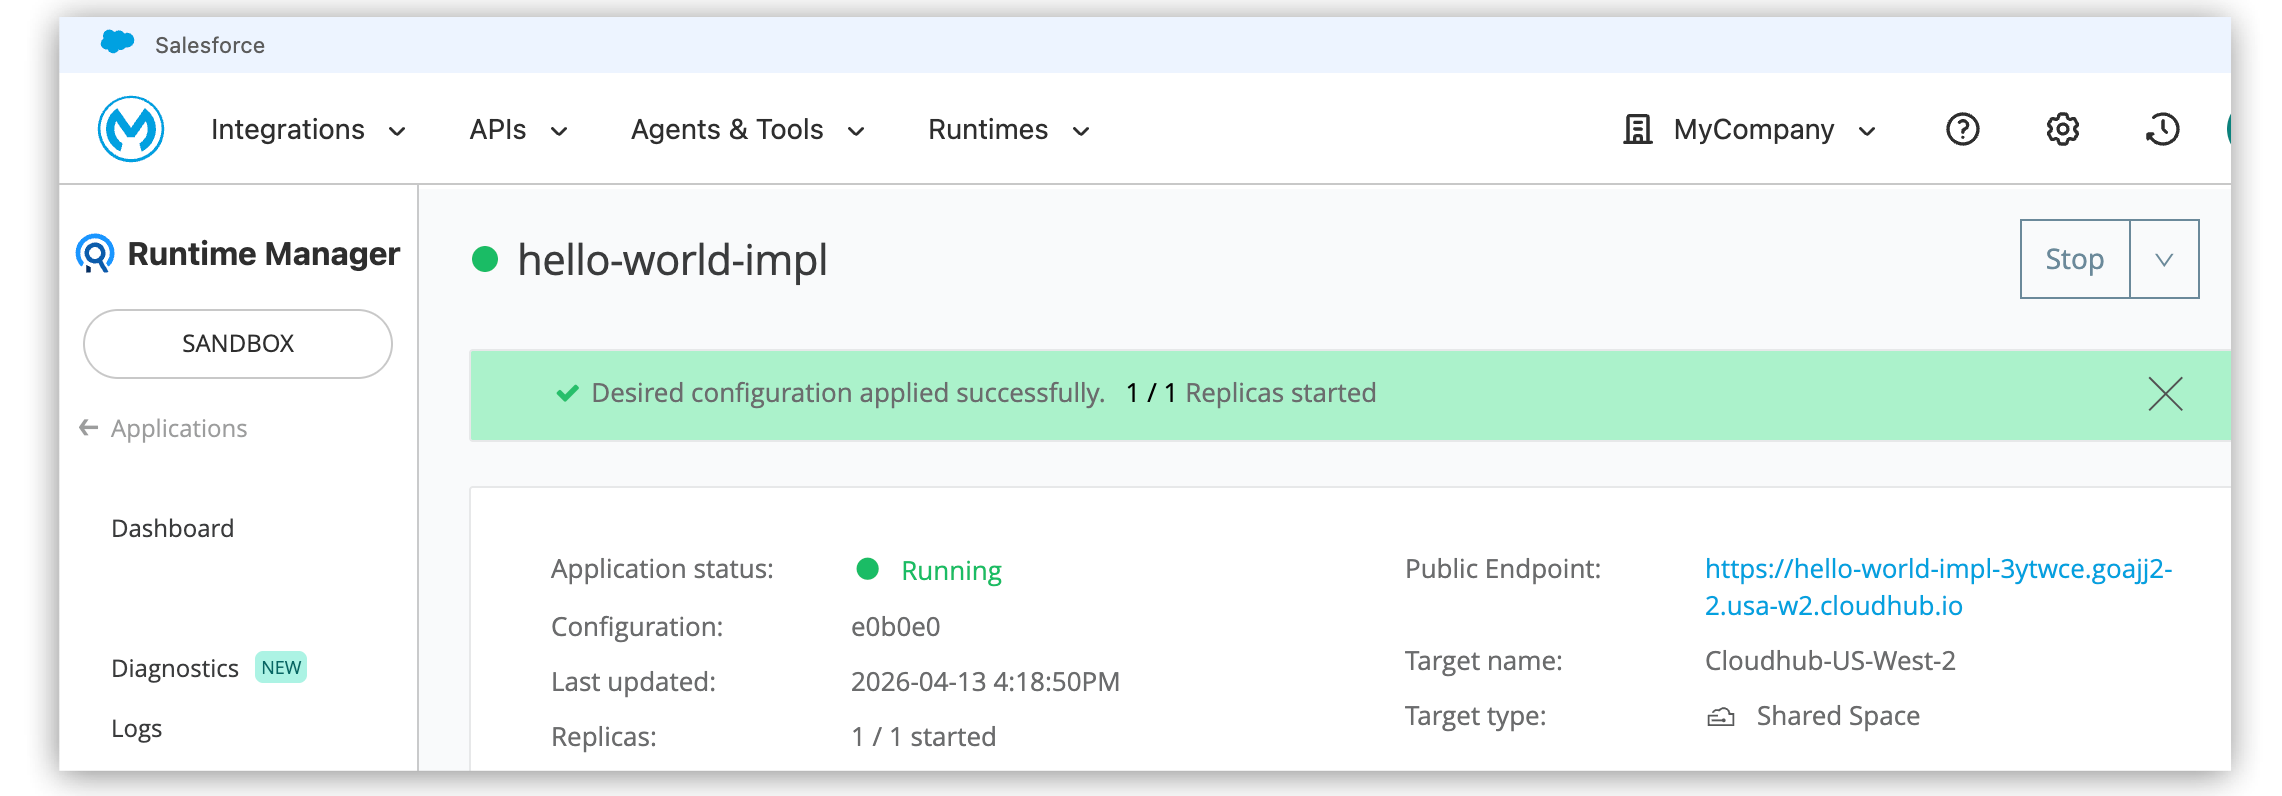Click the Shared Space target type text
The image size is (2282, 796).
[x=1838, y=716]
